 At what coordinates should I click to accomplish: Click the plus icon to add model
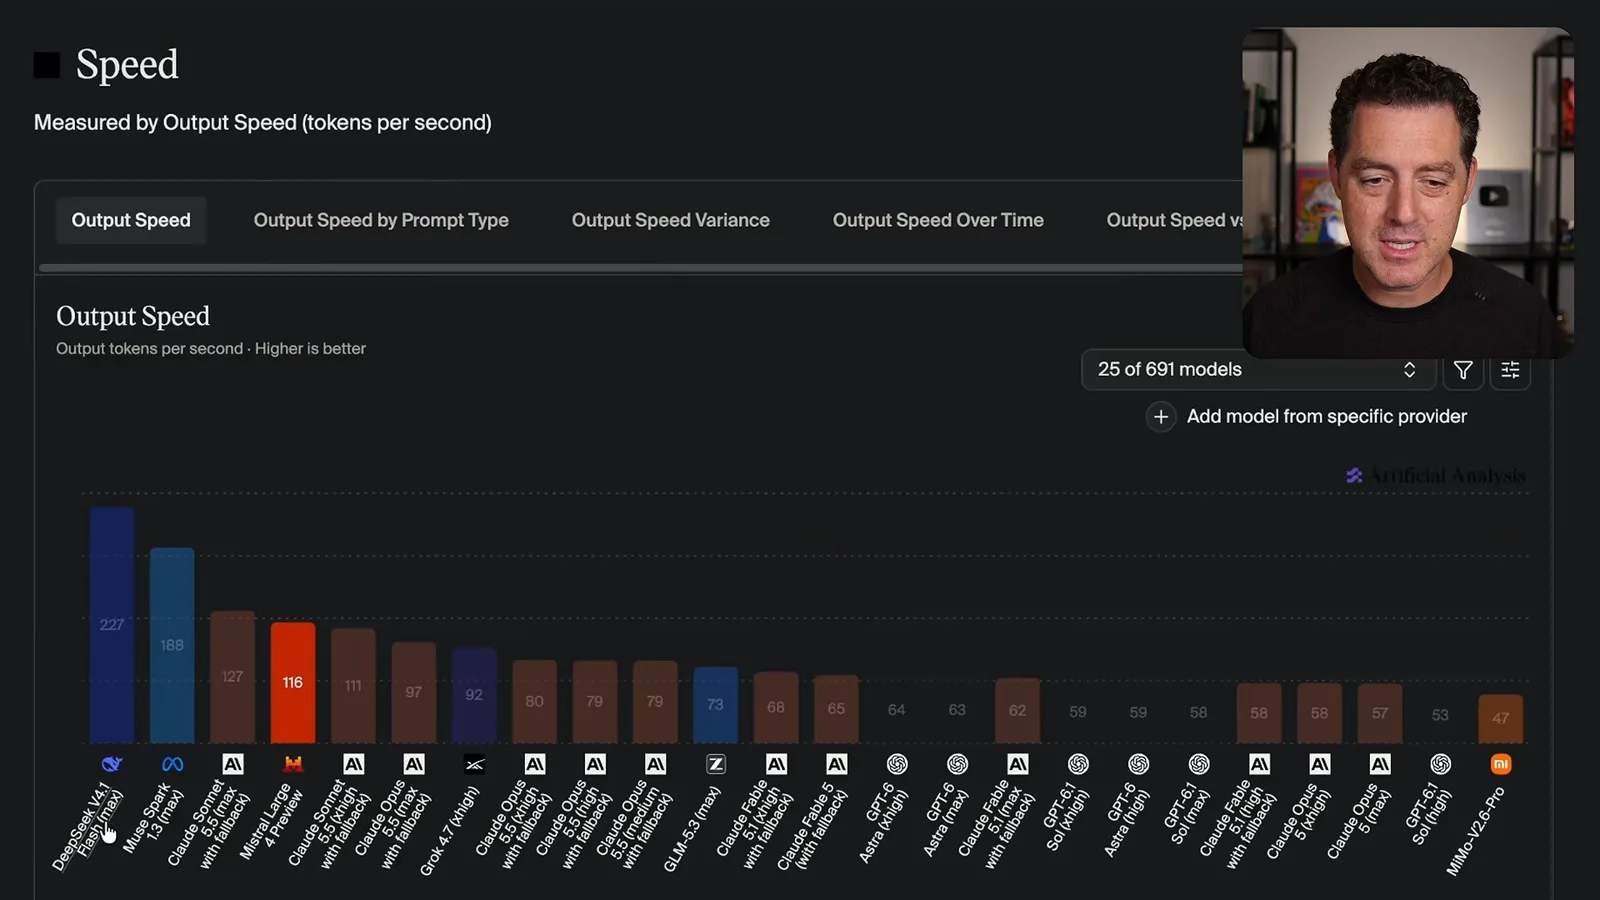click(1160, 416)
